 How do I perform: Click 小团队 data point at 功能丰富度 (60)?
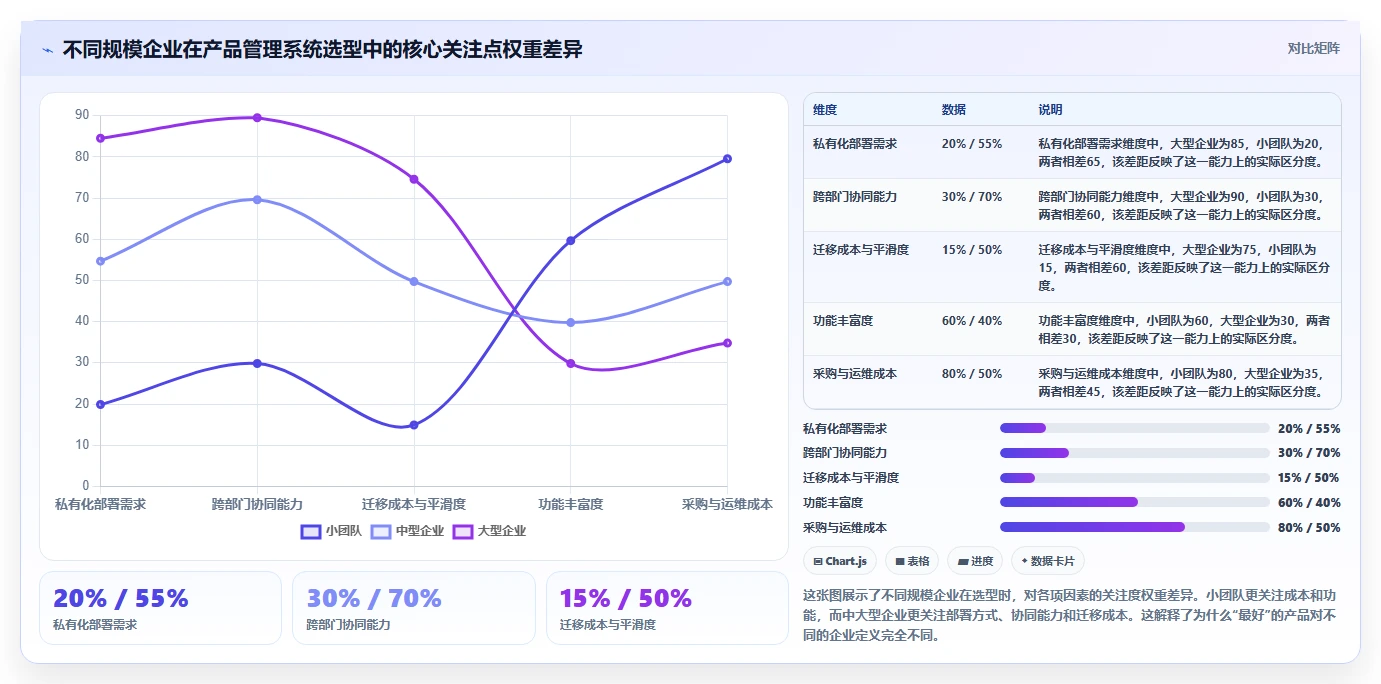(571, 240)
